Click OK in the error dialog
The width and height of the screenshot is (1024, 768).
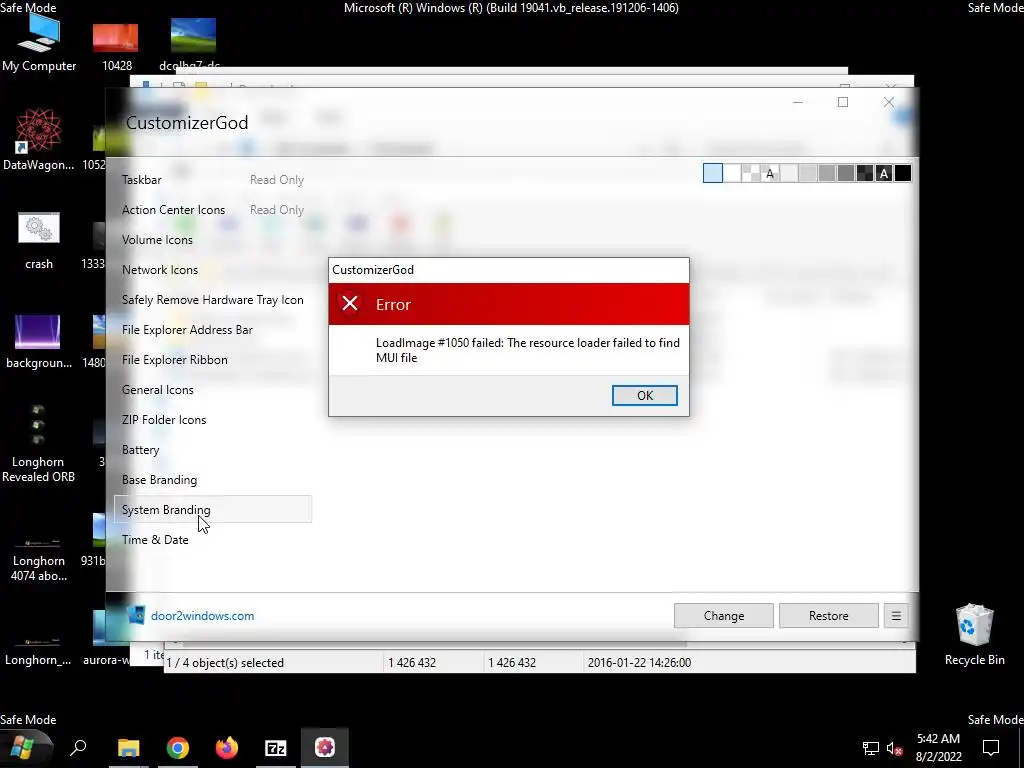click(x=645, y=395)
